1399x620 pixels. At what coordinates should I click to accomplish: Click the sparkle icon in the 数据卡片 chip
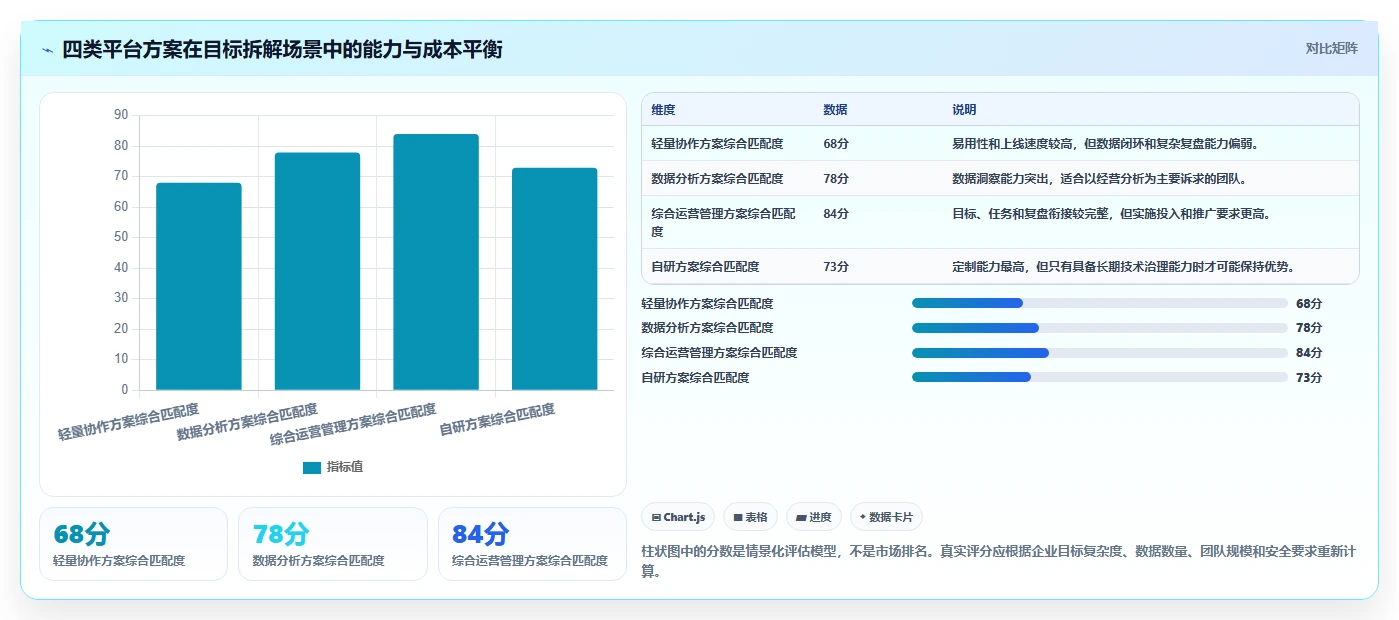(x=863, y=517)
